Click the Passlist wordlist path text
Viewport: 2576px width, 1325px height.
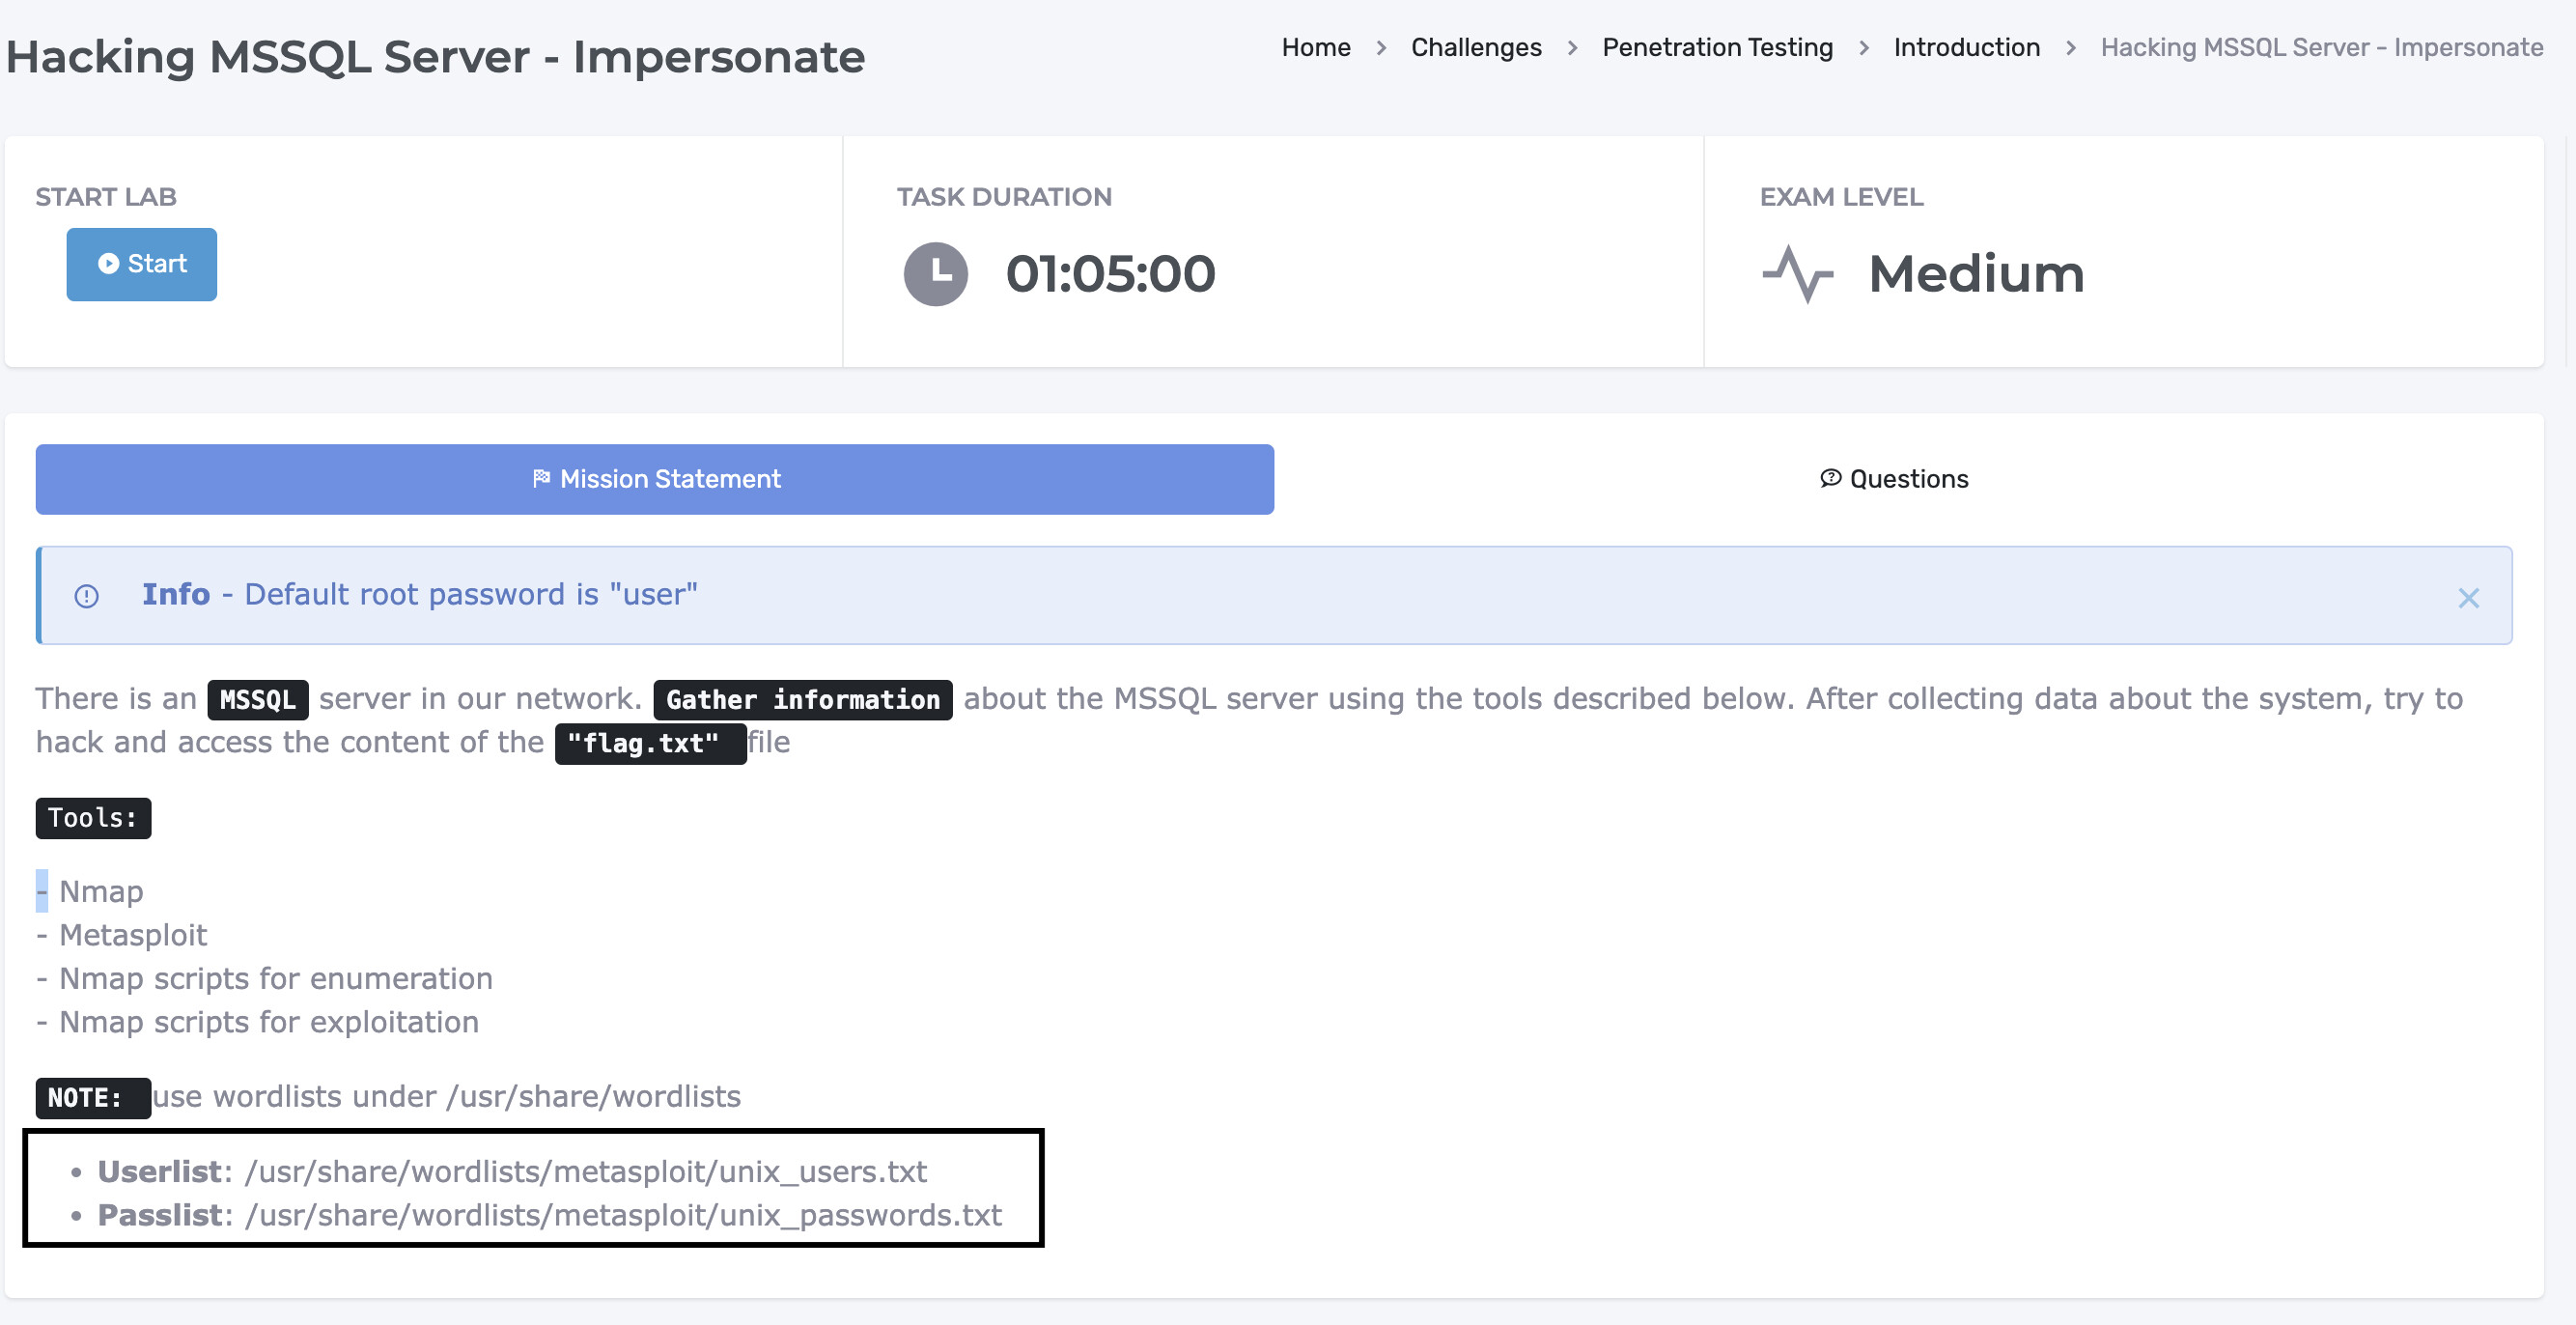click(x=622, y=1215)
